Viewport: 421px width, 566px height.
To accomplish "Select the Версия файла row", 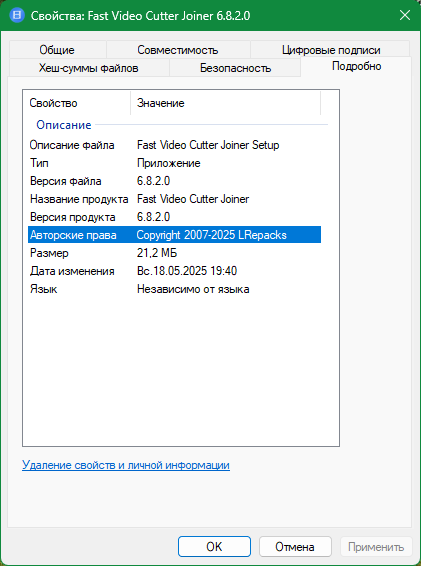I will tap(174, 181).
